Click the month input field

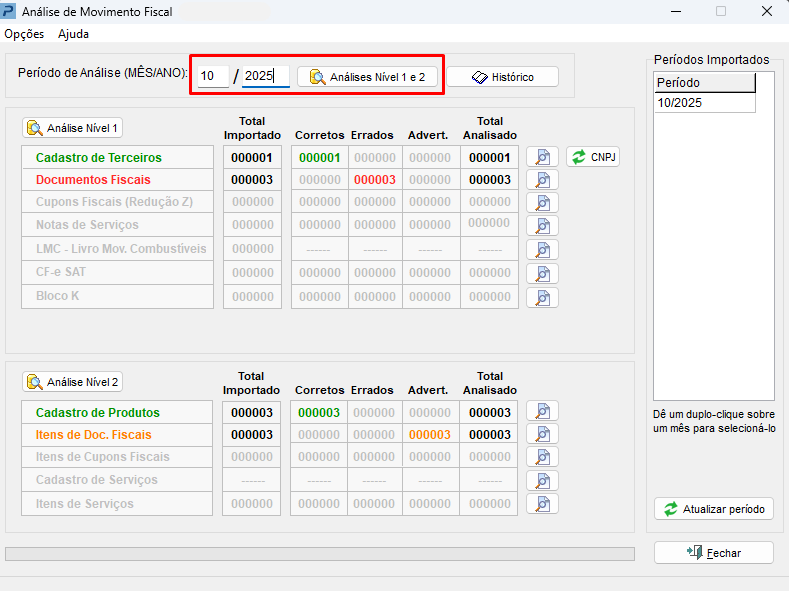pos(212,77)
